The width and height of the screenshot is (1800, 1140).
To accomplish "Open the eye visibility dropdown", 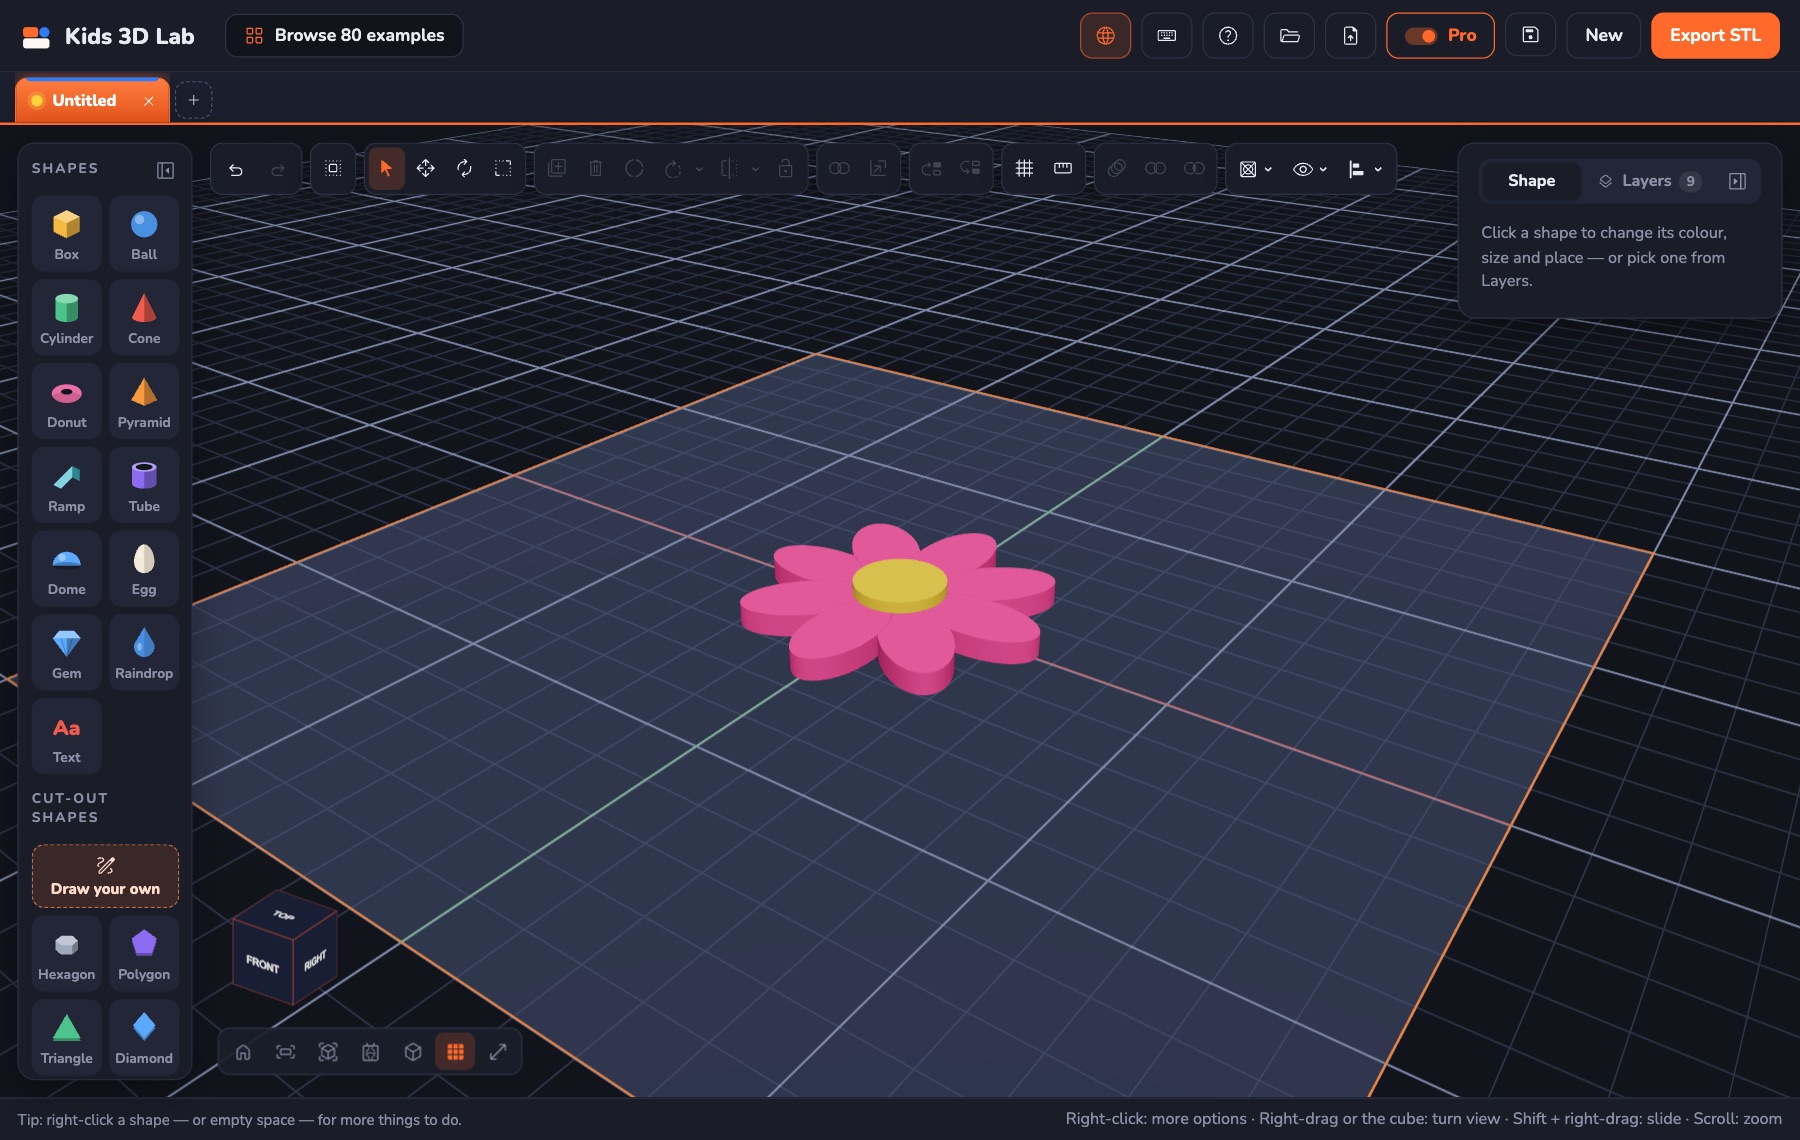I will [x=1309, y=169].
